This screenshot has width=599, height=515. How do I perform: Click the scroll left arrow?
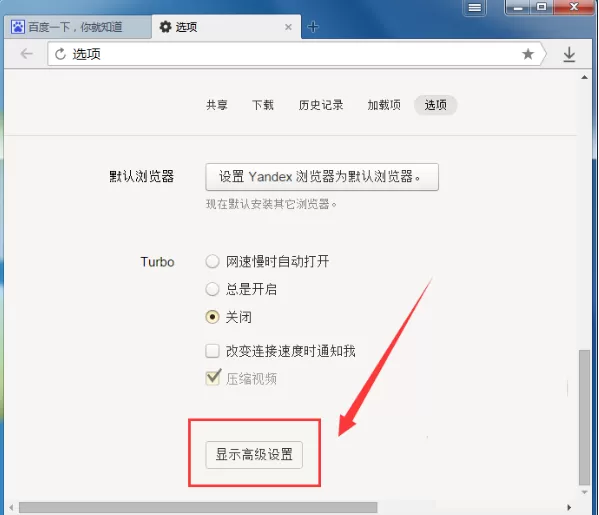(11, 508)
